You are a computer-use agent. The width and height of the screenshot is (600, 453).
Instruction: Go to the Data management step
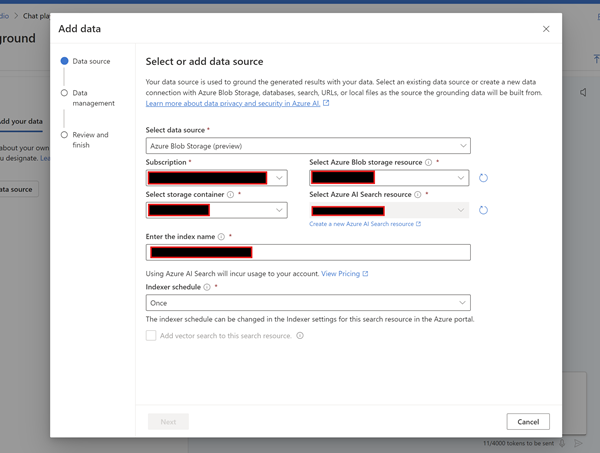coord(92,98)
